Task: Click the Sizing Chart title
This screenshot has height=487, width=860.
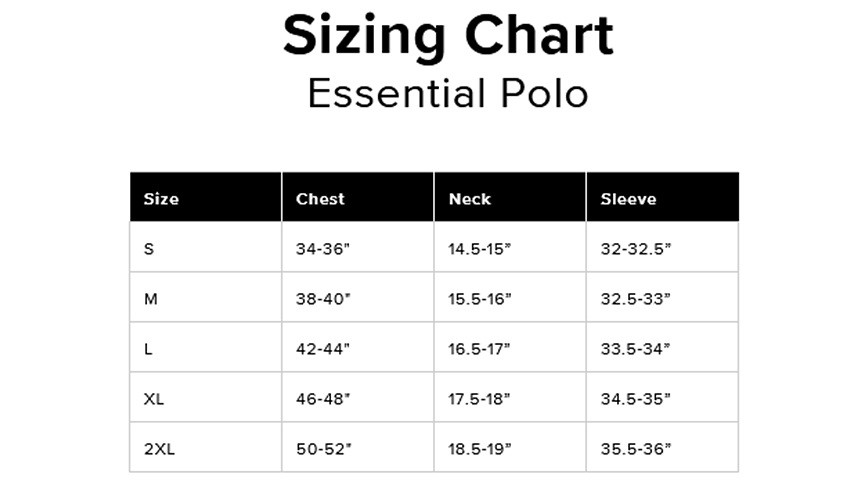Action: 448,37
